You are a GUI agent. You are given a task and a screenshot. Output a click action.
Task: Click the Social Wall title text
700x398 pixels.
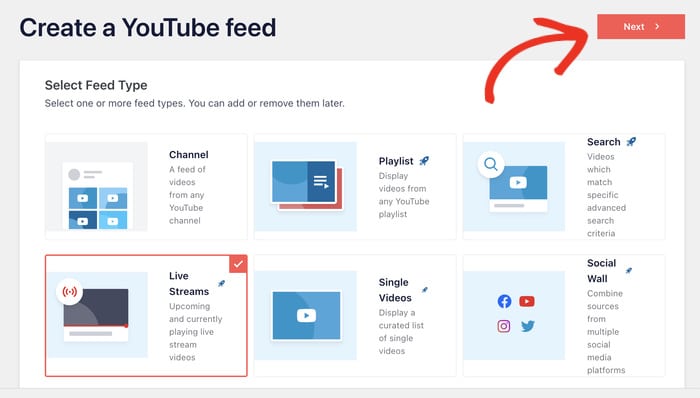click(601, 271)
